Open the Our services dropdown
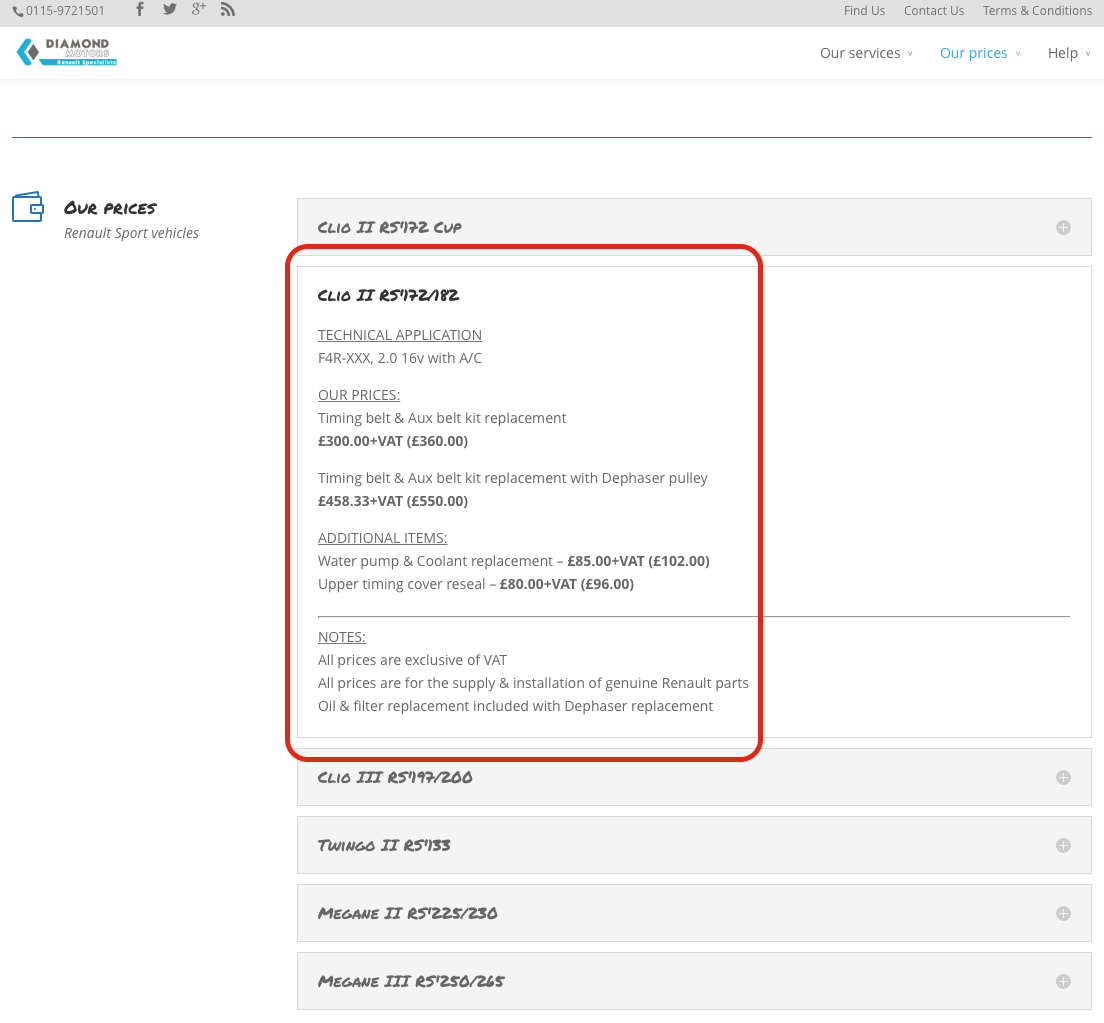1104x1023 pixels. [x=860, y=53]
